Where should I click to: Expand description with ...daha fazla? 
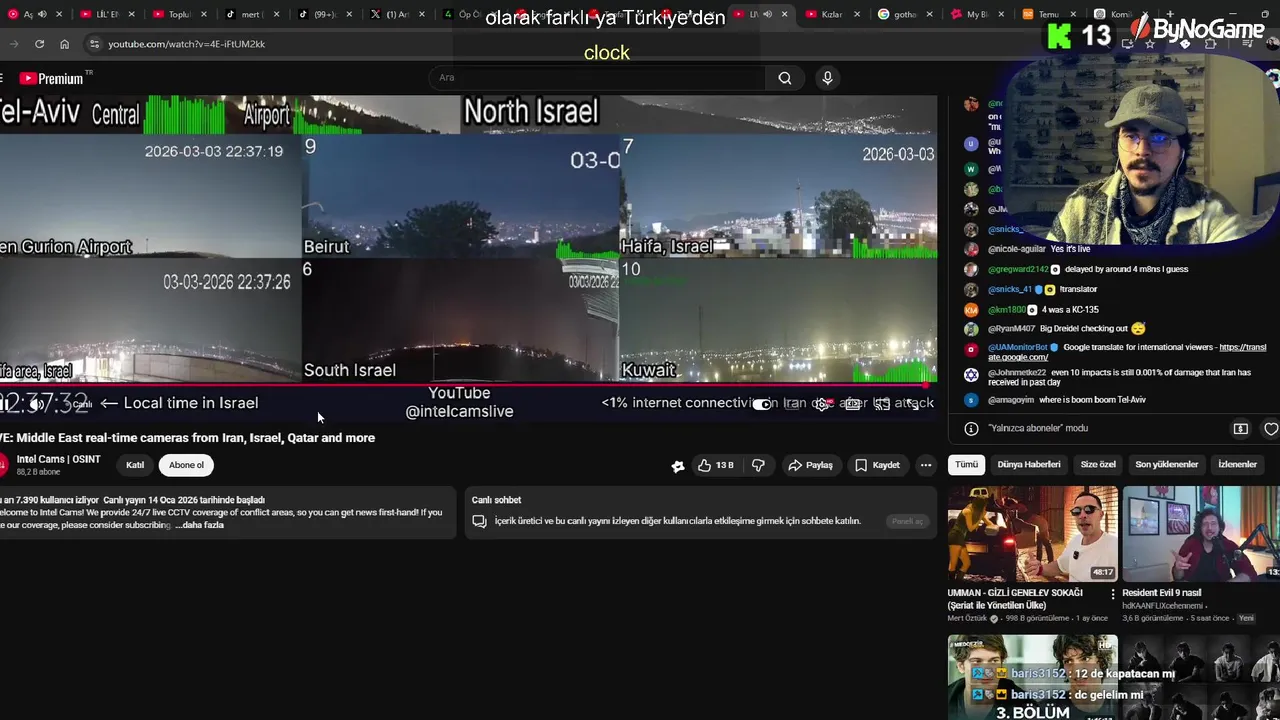coord(200,525)
